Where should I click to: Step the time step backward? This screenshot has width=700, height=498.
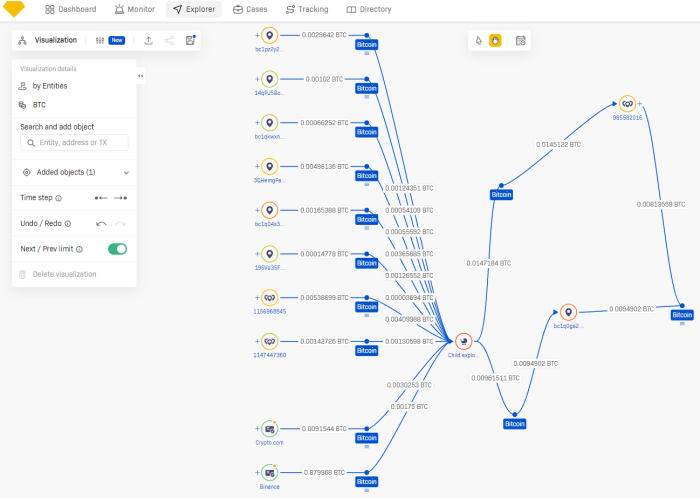[101, 198]
